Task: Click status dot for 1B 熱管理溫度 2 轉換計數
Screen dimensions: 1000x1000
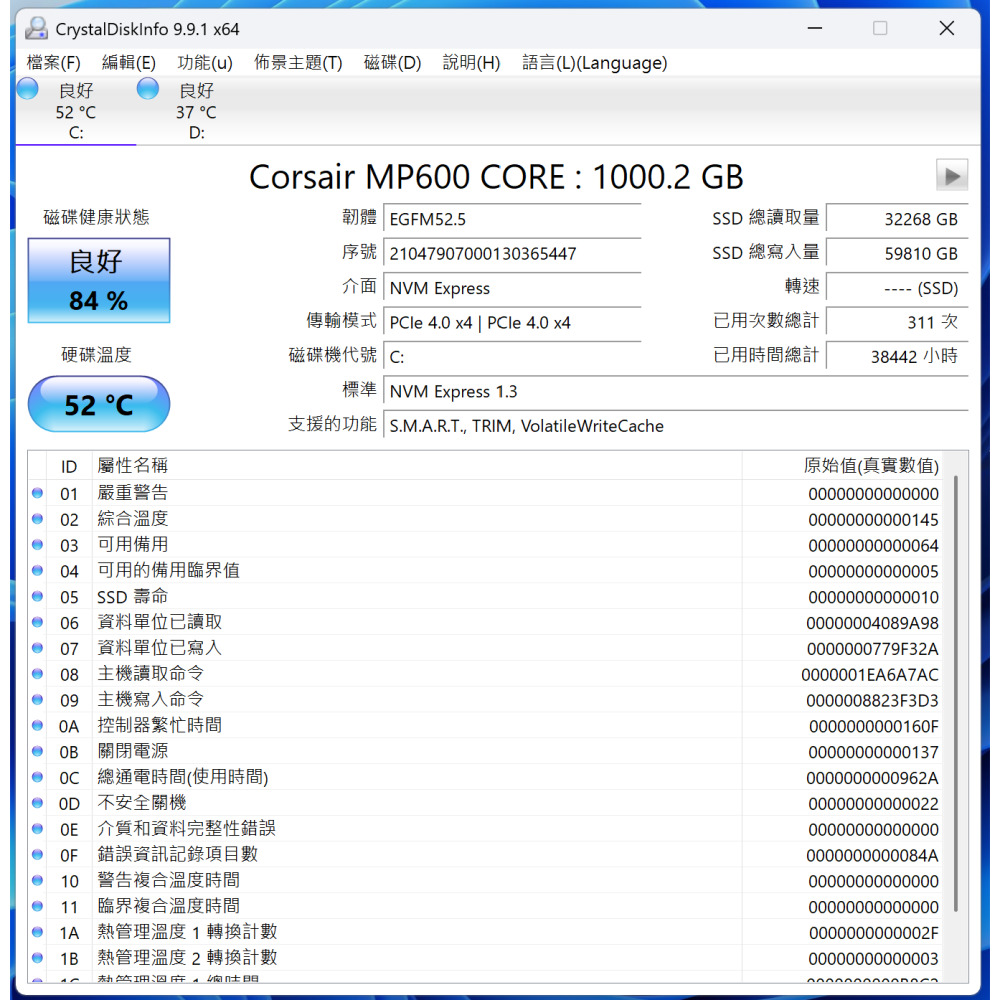Action: coord(38,958)
